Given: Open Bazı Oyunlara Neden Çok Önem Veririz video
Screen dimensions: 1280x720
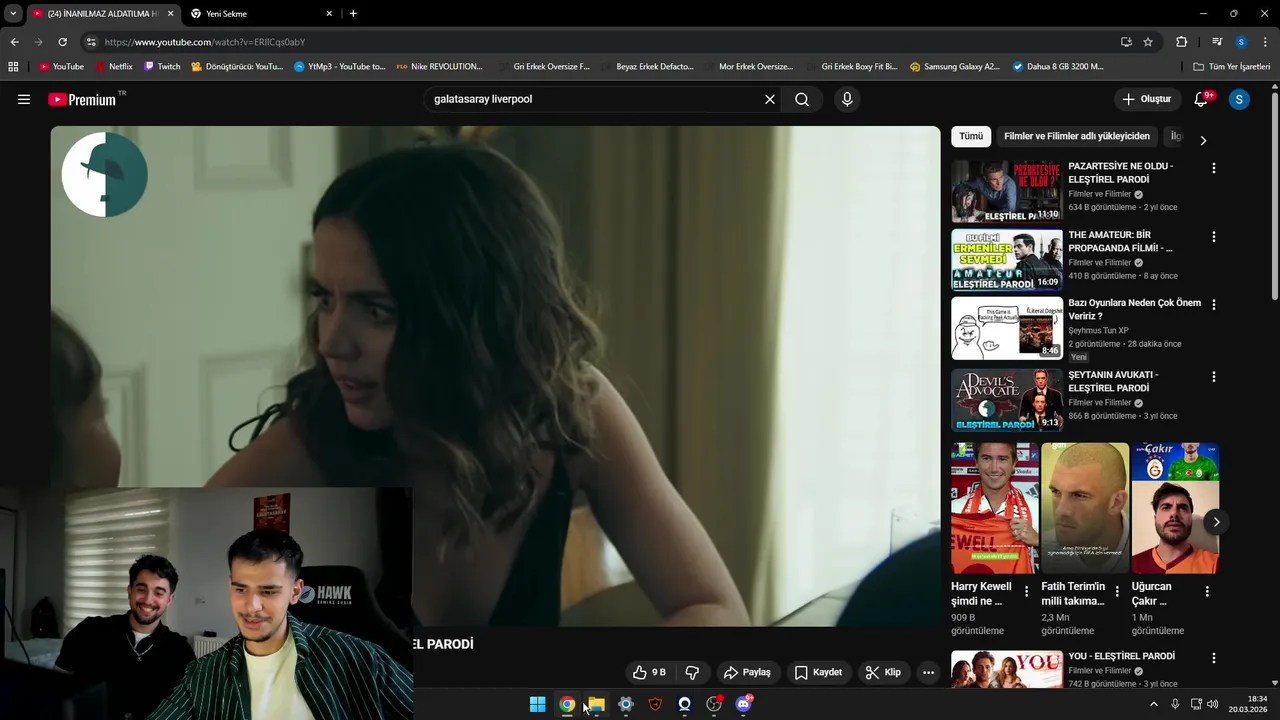Looking at the screenshot, I should (1134, 309).
